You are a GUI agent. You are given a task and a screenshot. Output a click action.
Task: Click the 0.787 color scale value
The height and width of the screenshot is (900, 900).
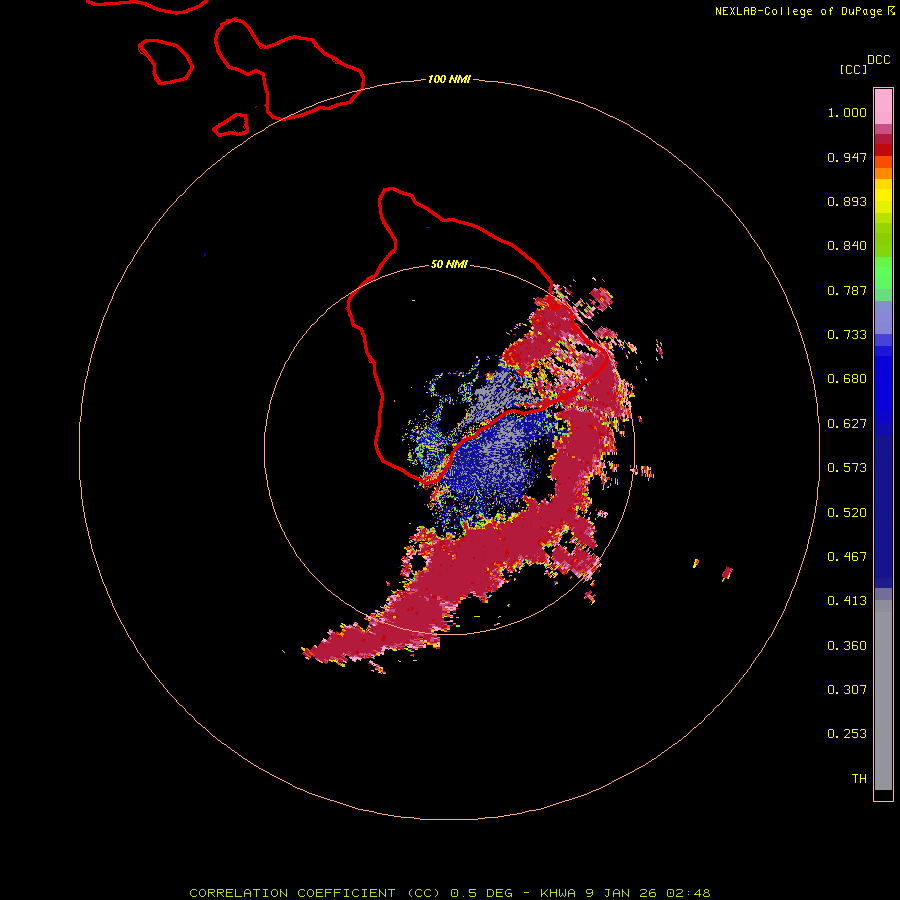point(847,290)
